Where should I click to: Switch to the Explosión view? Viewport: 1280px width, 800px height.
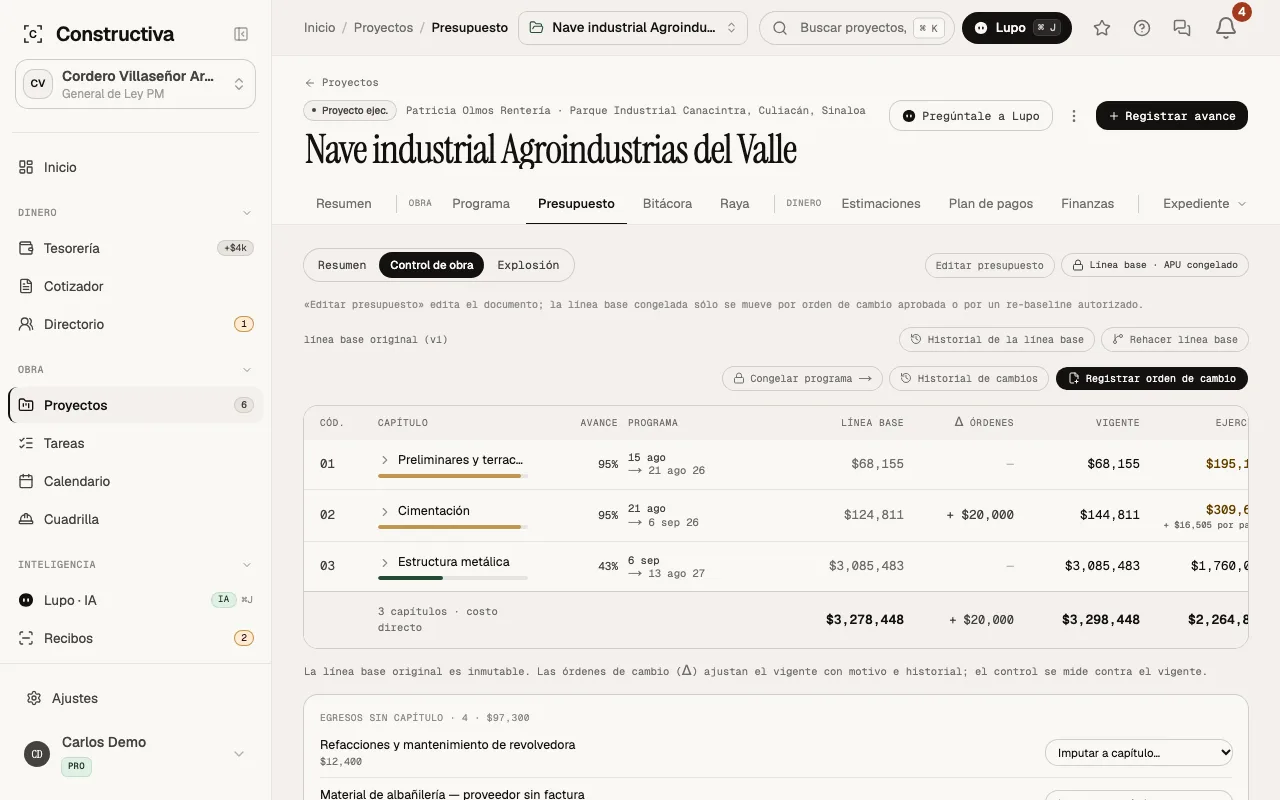pos(528,265)
